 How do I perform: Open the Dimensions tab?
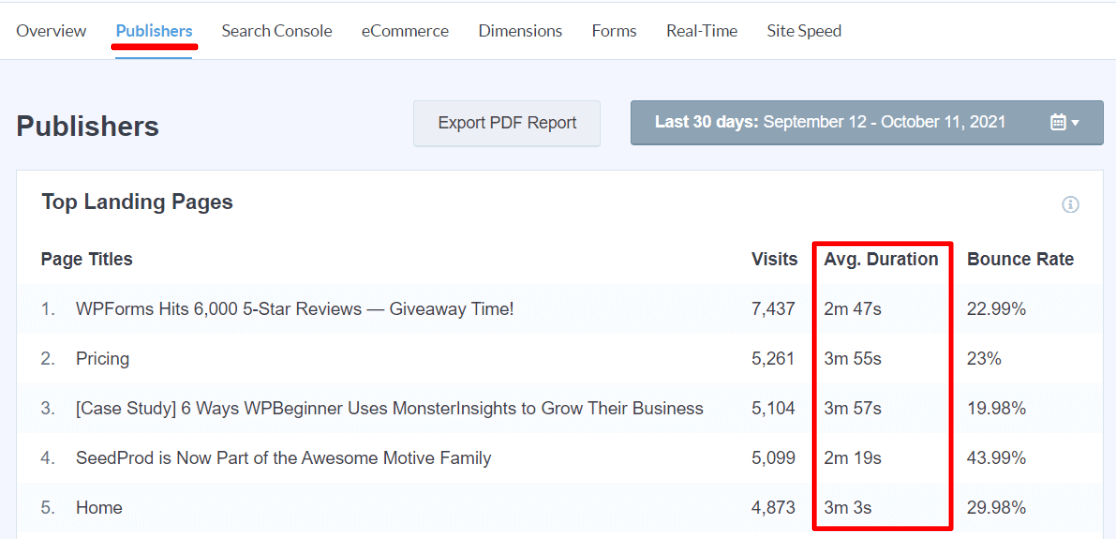point(520,31)
